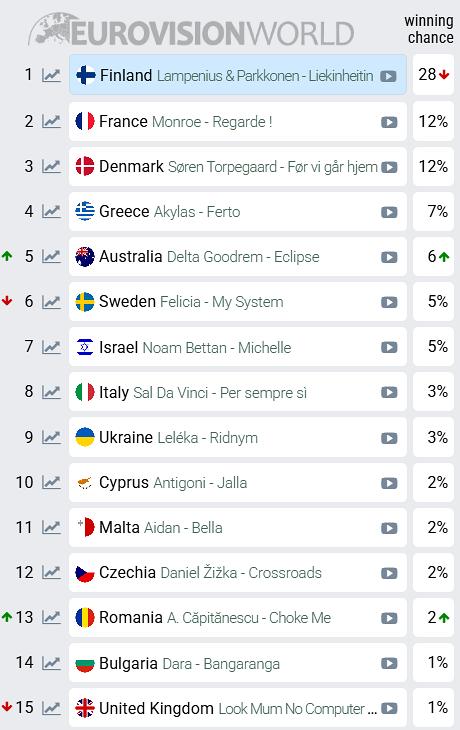
Task: Click the video icon for Czechia's Crossroads
Action: (389, 574)
